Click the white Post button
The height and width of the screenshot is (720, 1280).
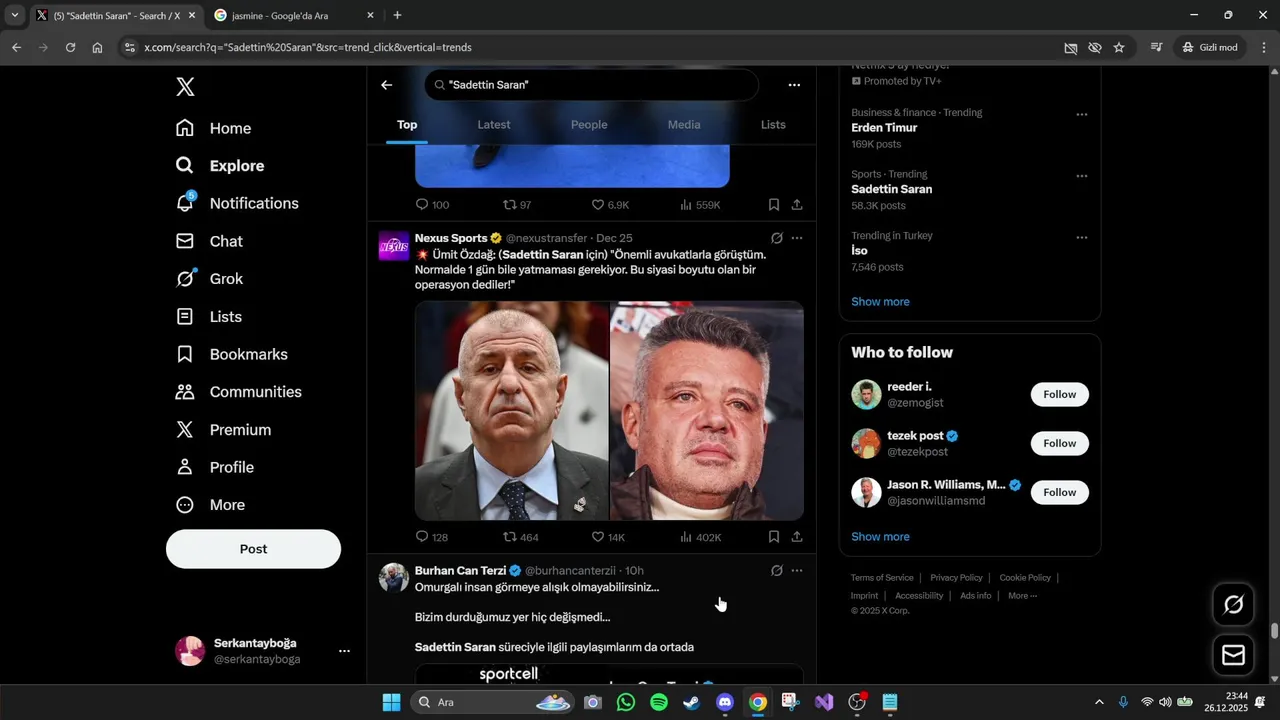click(253, 549)
